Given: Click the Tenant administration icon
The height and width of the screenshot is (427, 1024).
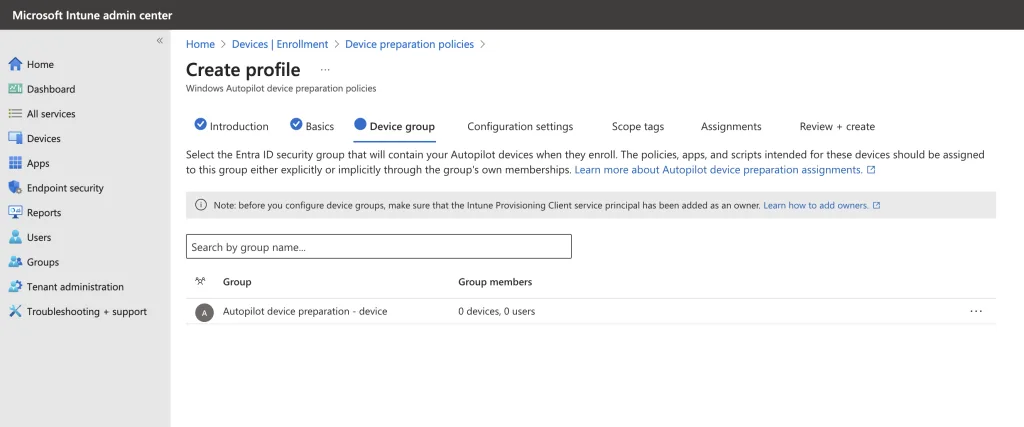Looking at the screenshot, I should [15, 286].
